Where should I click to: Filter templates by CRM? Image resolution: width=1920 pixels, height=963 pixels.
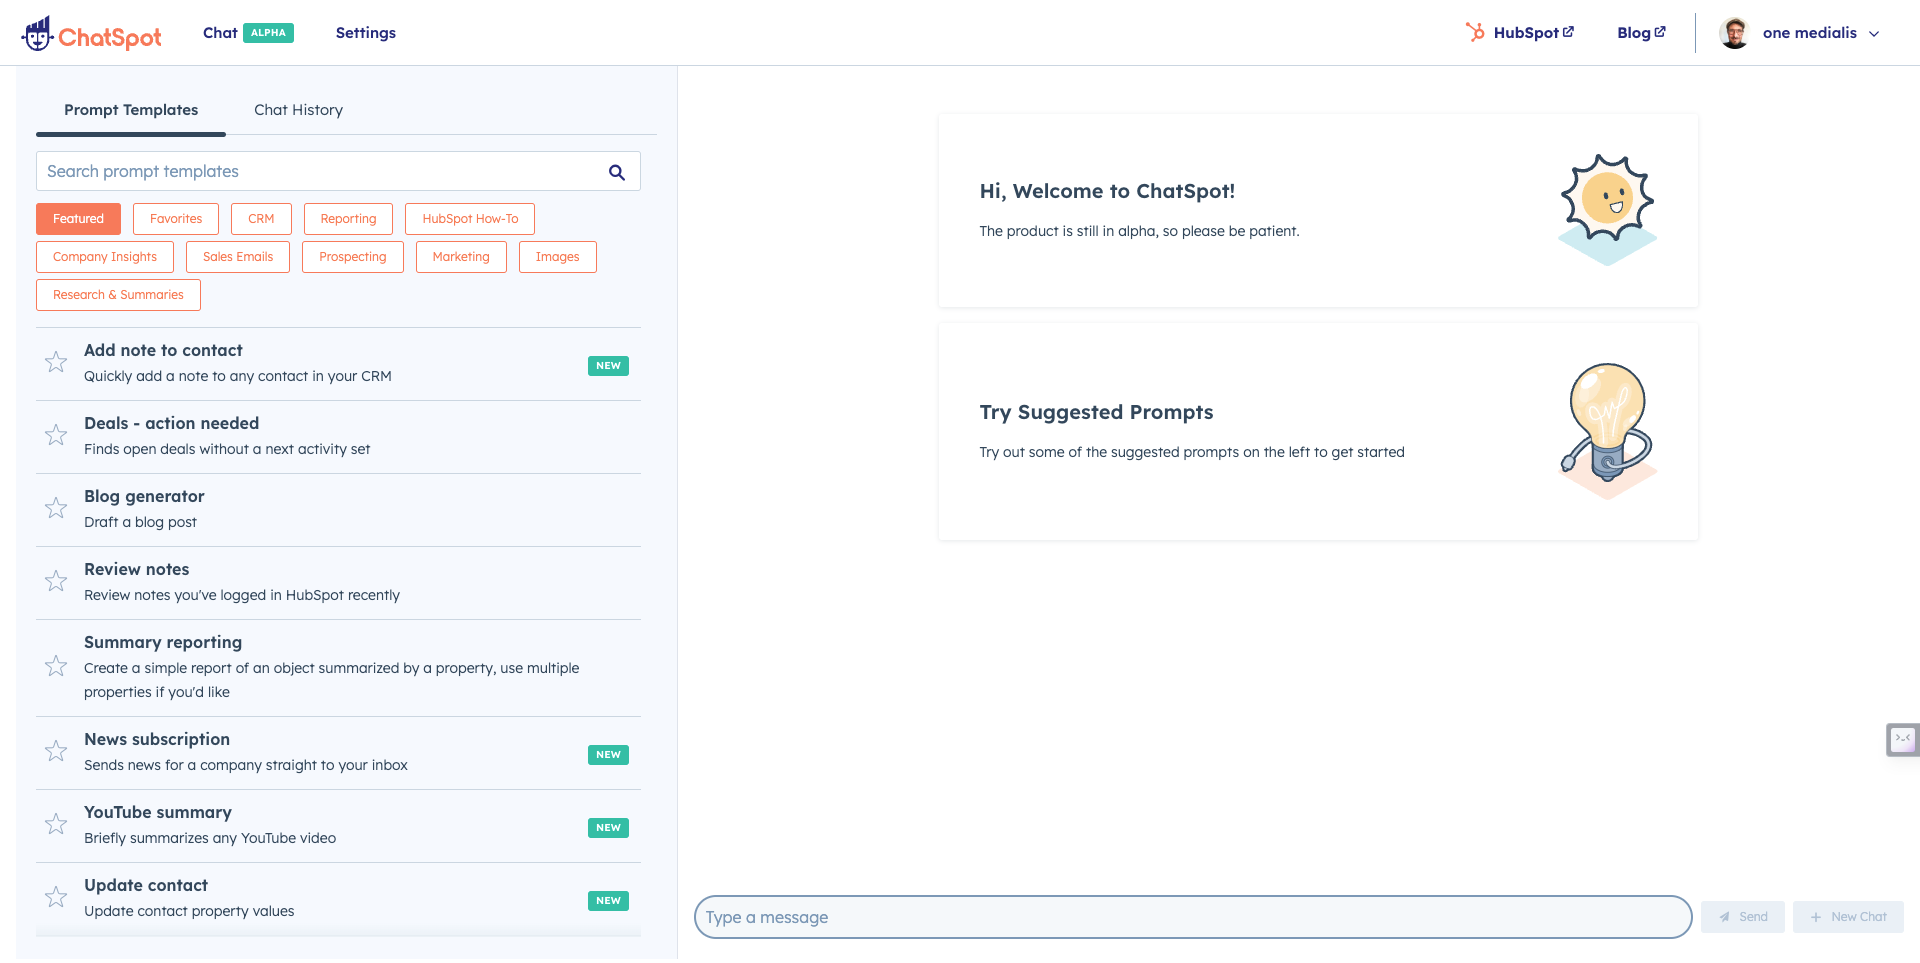pos(261,219)
